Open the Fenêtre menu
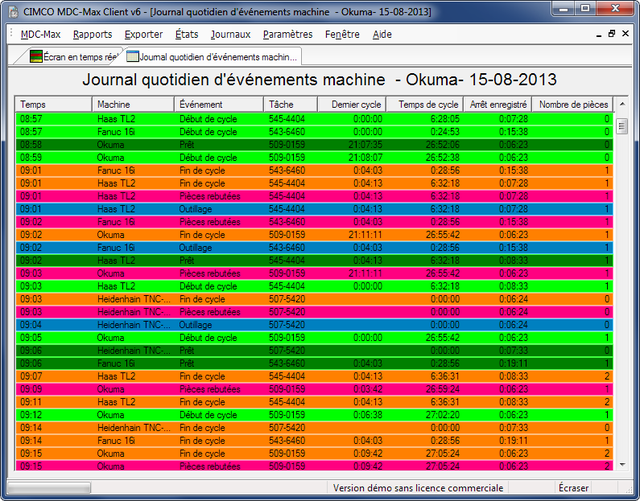 tap(342, 34)
